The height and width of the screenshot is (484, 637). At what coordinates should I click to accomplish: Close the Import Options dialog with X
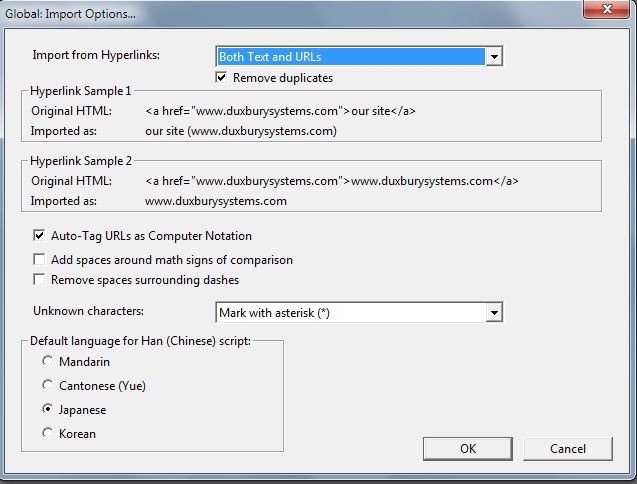click(607, 9)
